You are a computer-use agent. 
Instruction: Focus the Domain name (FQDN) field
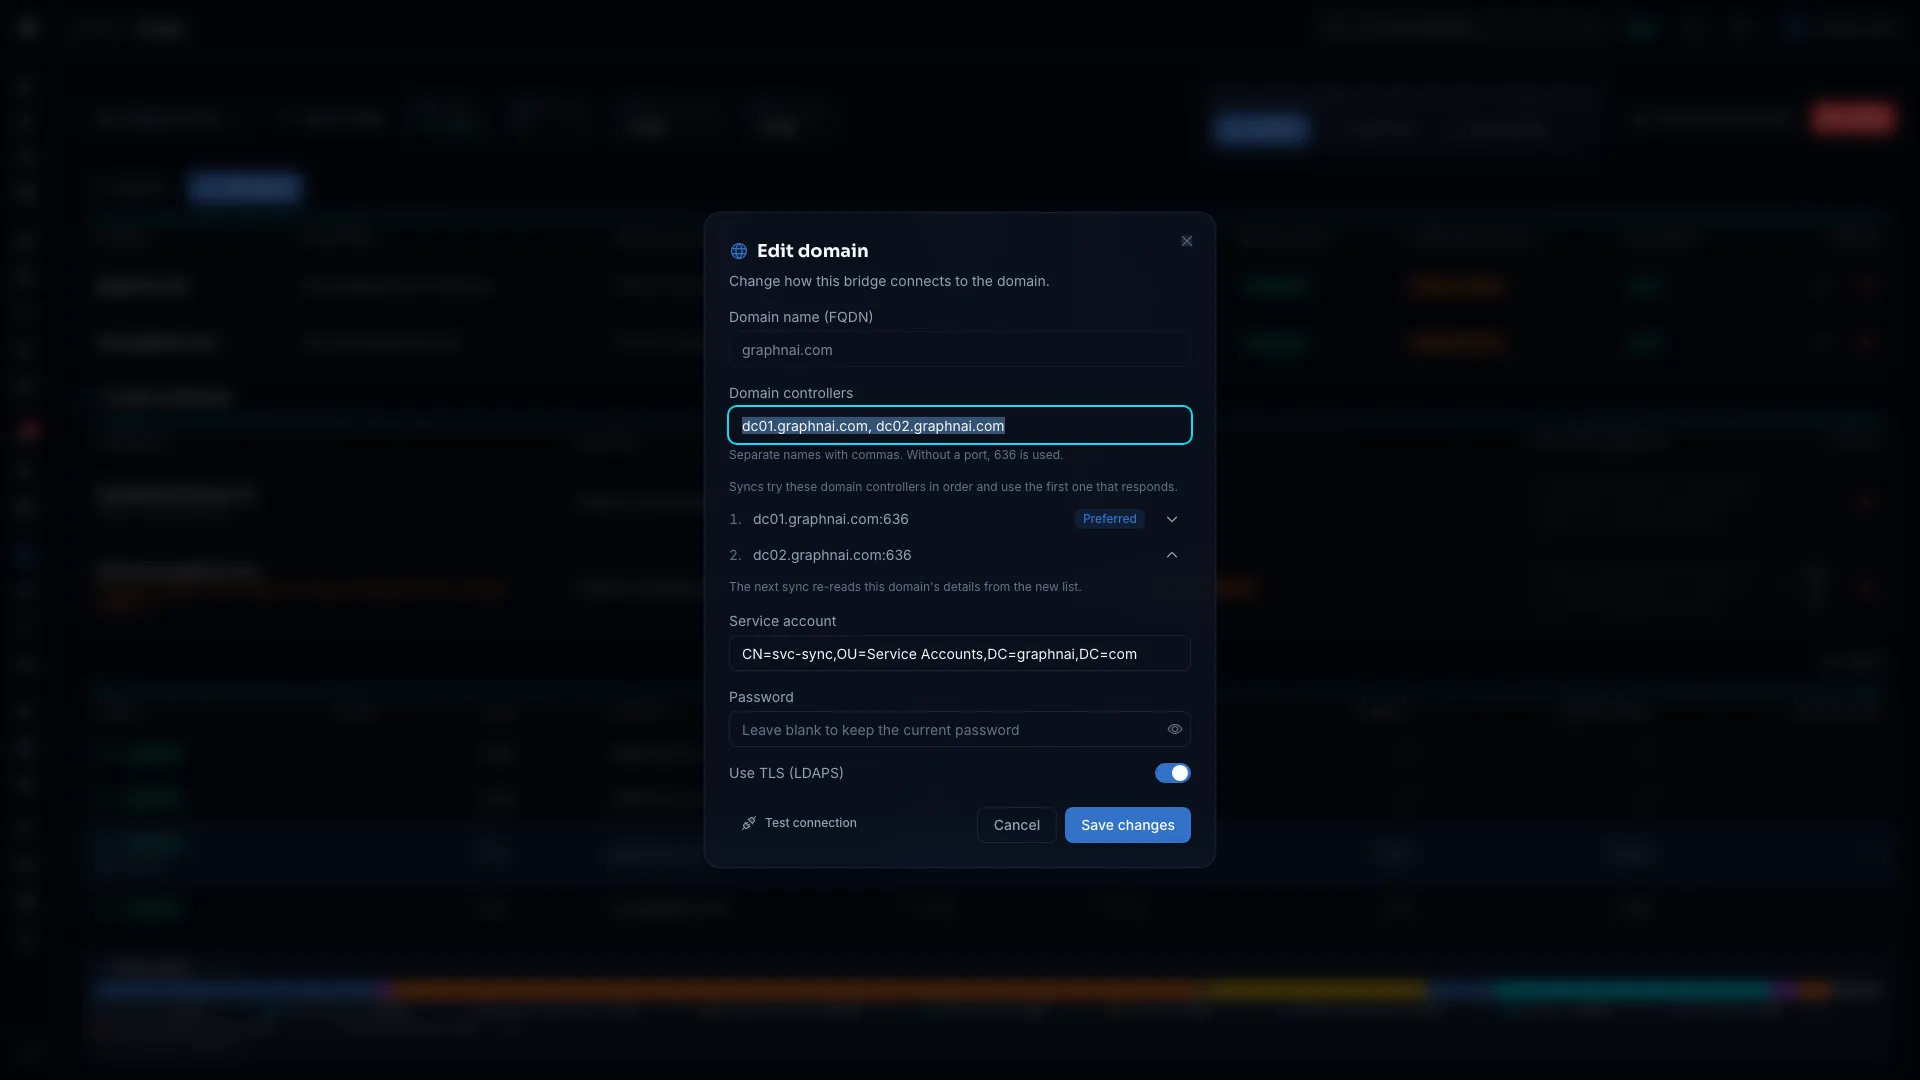[960, 350]
